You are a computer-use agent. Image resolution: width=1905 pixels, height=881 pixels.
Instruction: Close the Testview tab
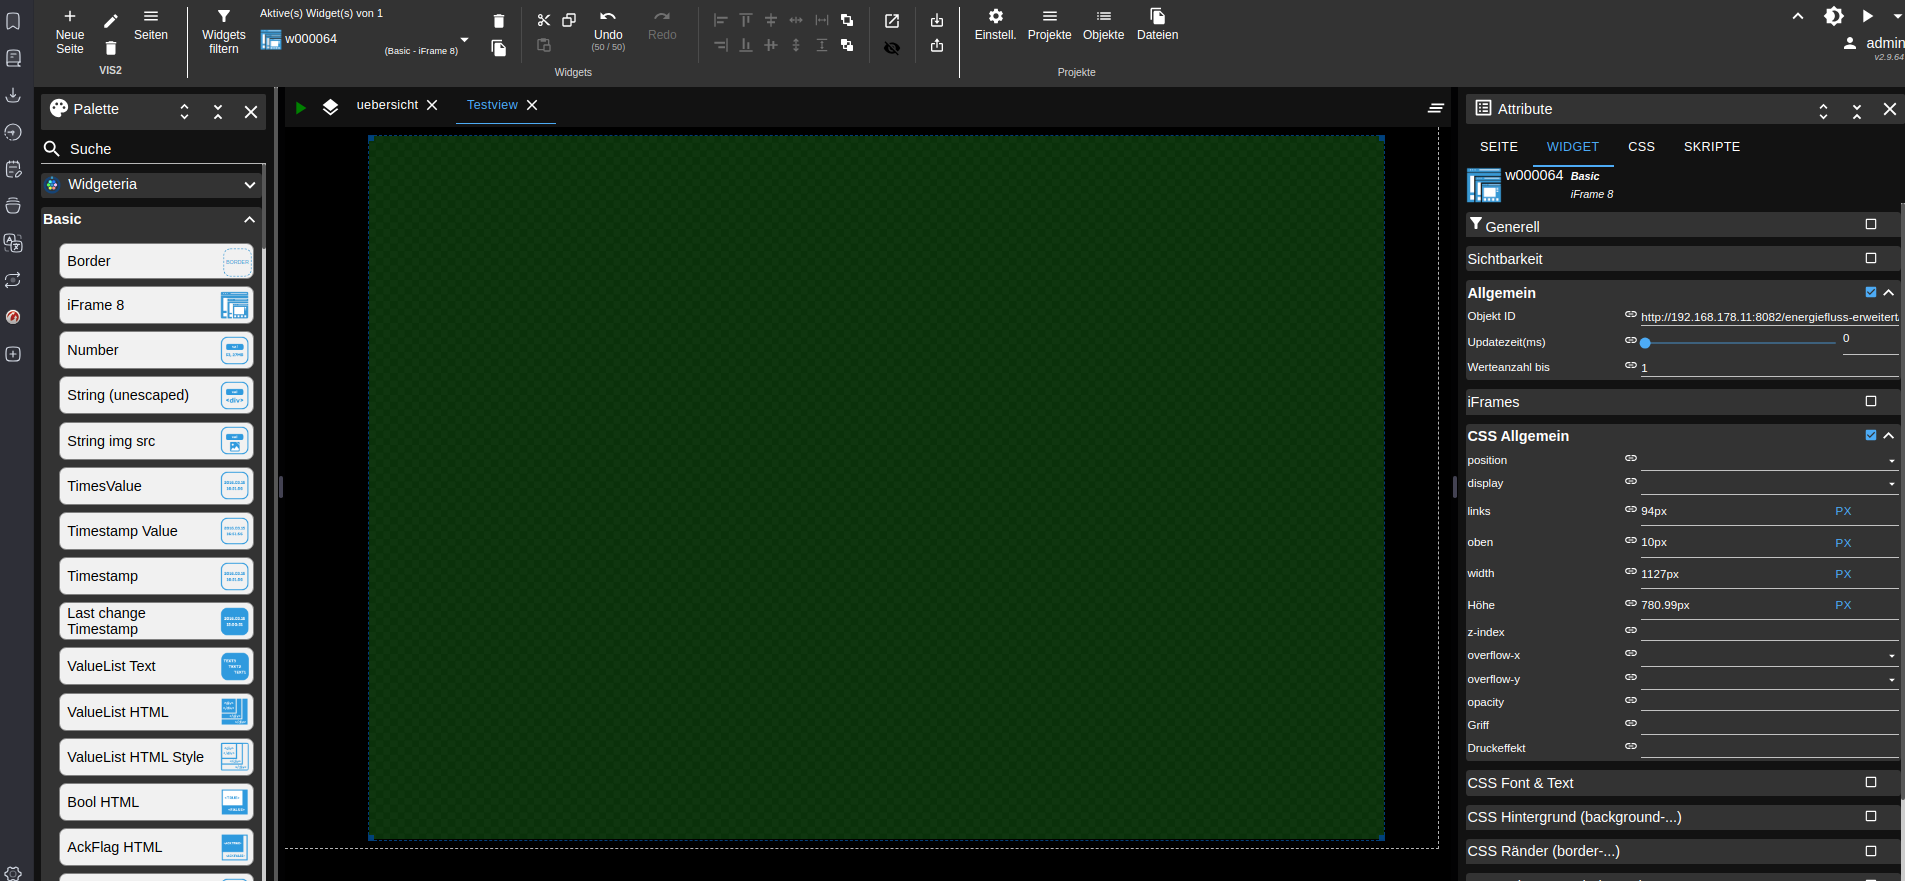pyautogui.click(x=532, y=105)
